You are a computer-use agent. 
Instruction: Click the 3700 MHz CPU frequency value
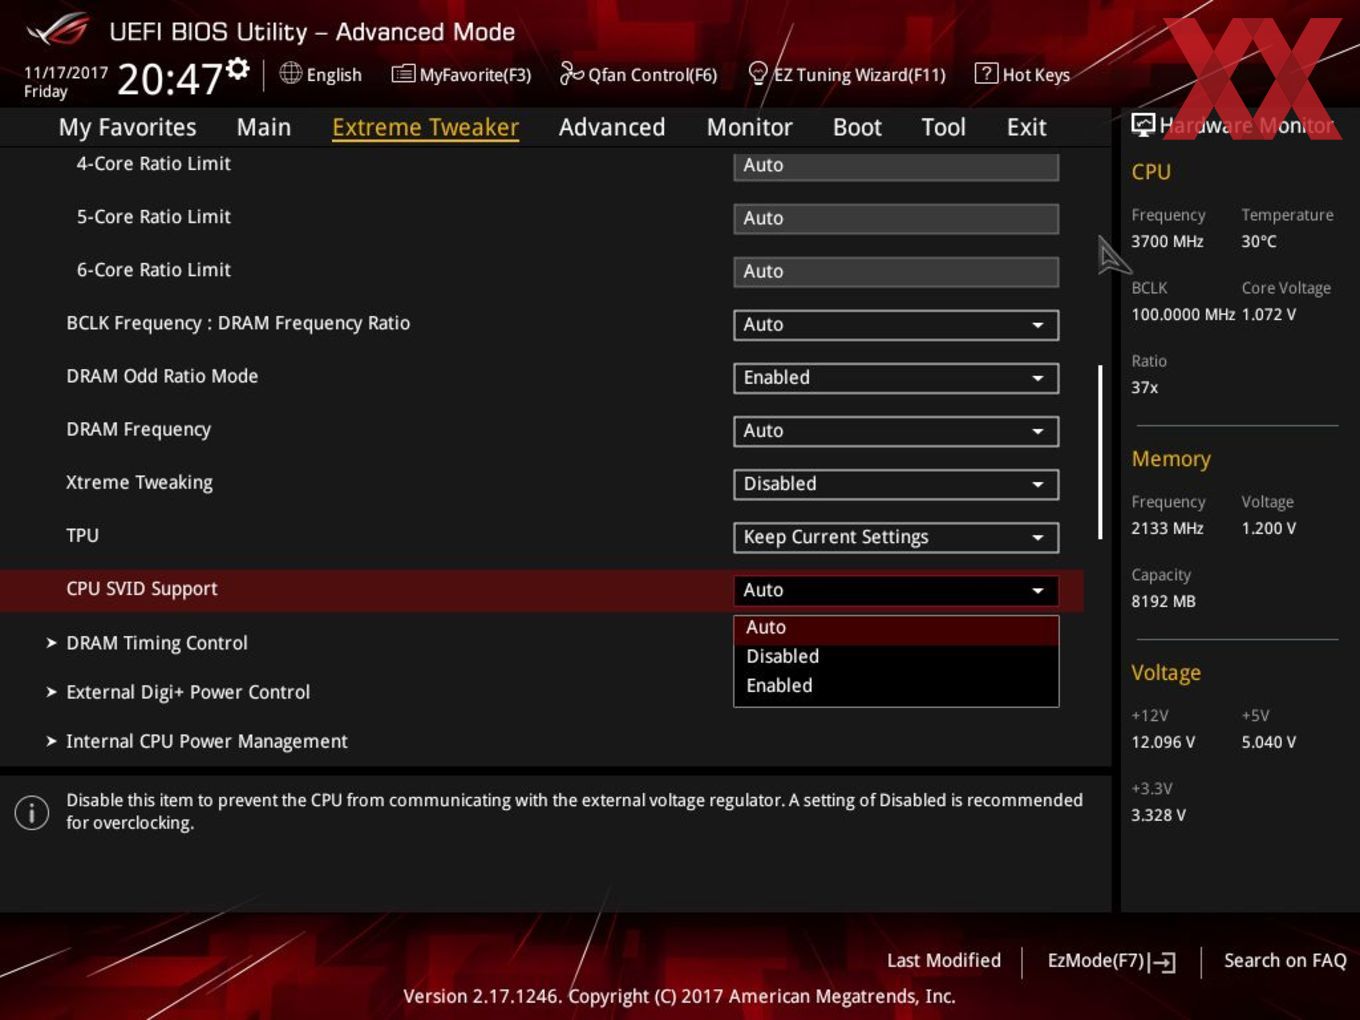[x=1167, y=241]
